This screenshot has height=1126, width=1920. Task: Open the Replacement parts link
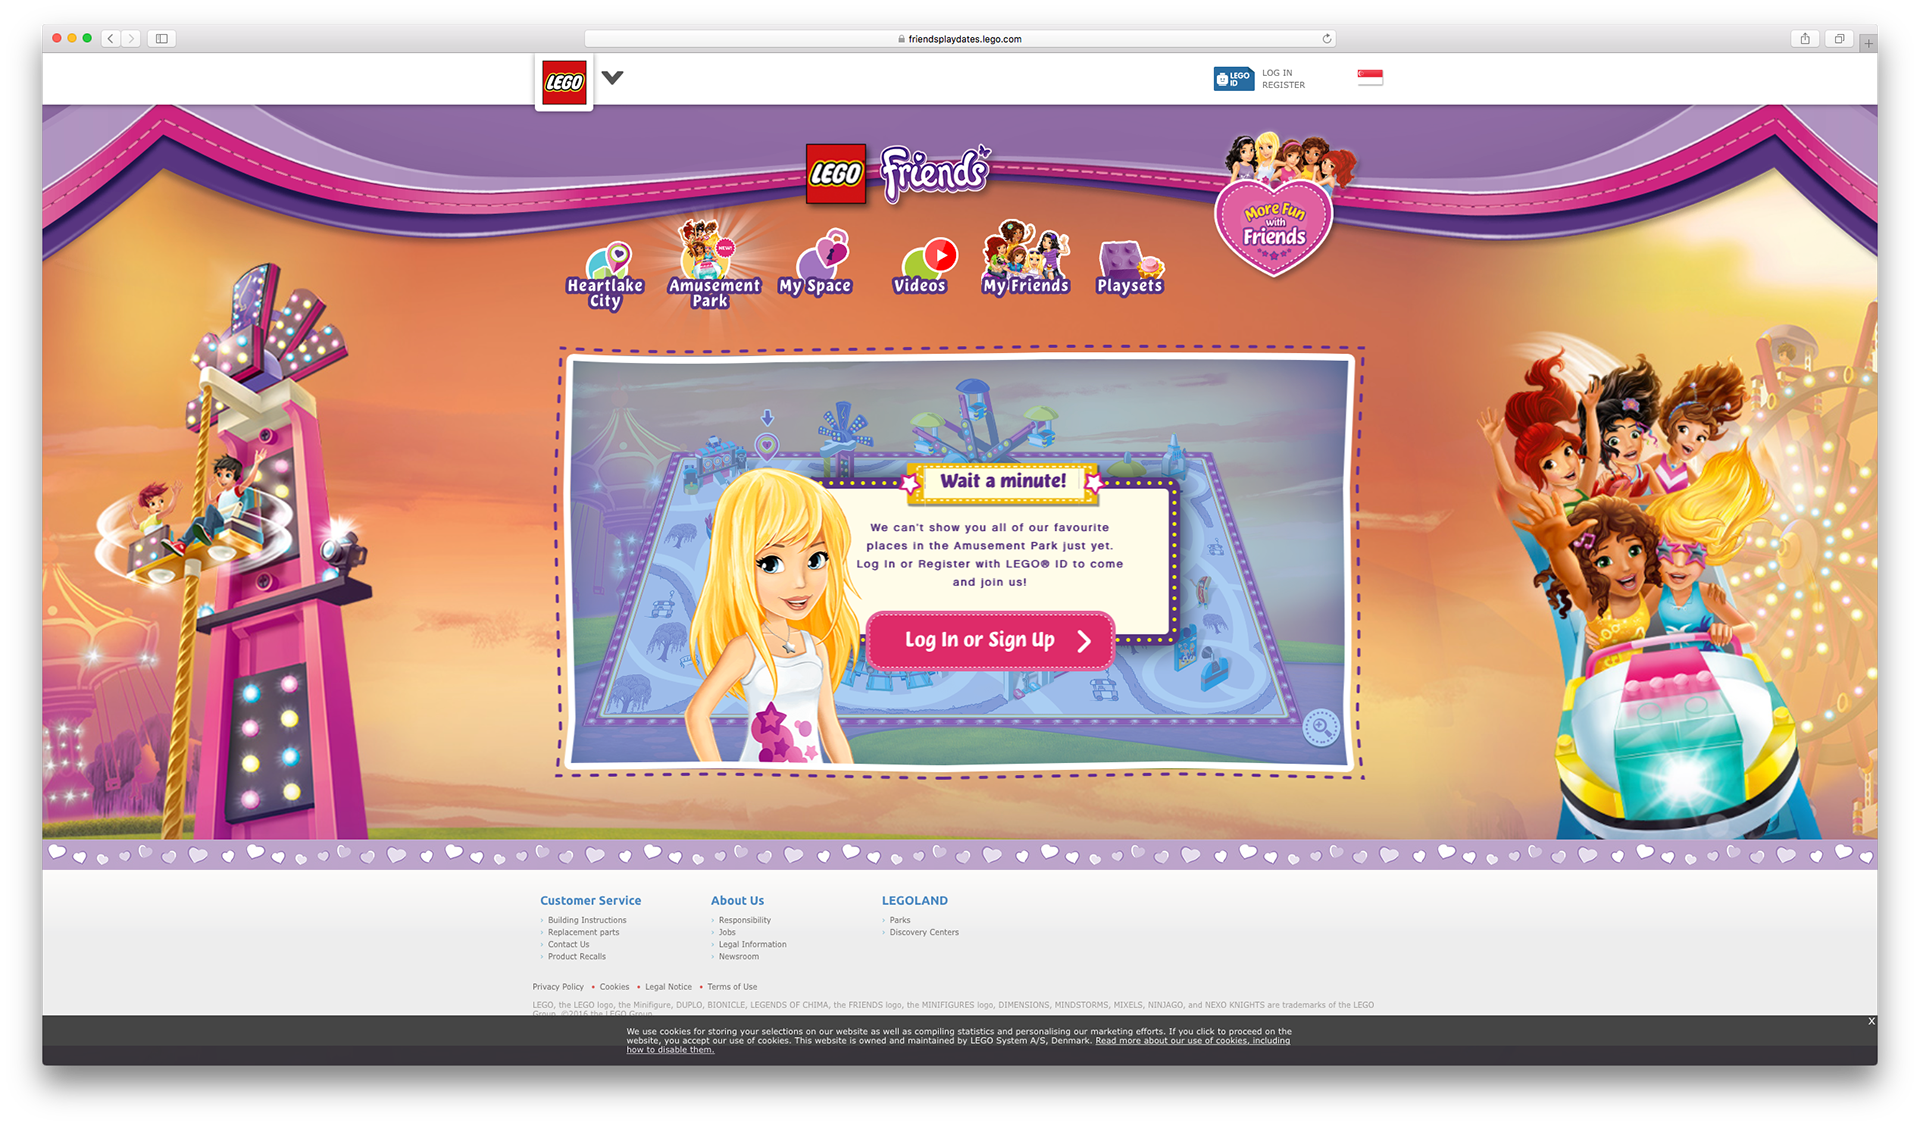click(x=583, y=932)
